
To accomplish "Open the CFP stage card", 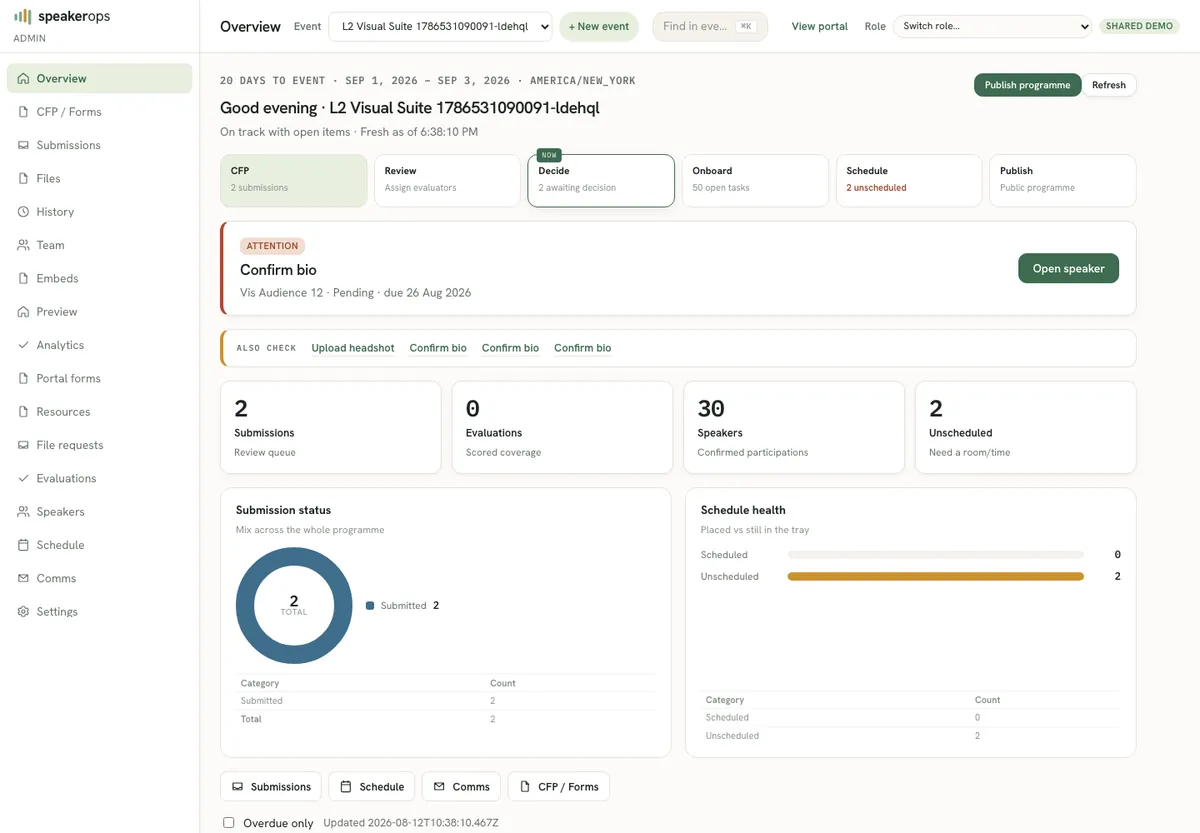I will click(294, 181).
